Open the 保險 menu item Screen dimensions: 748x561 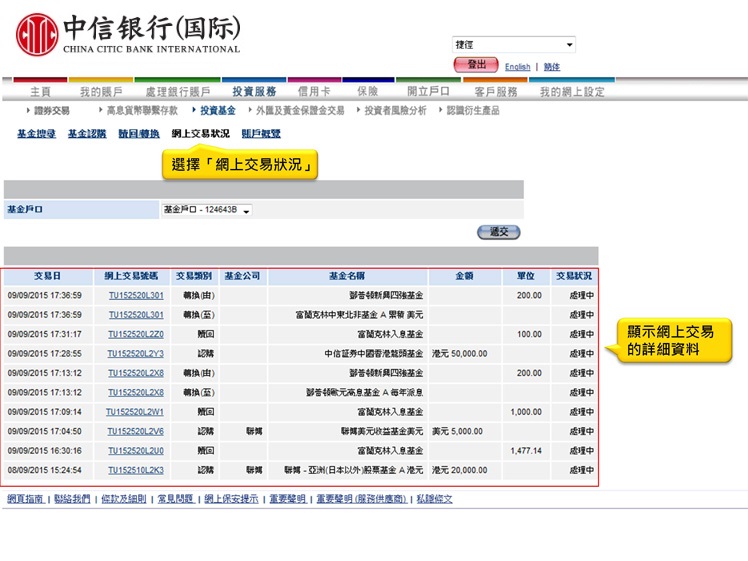(367, 91)
